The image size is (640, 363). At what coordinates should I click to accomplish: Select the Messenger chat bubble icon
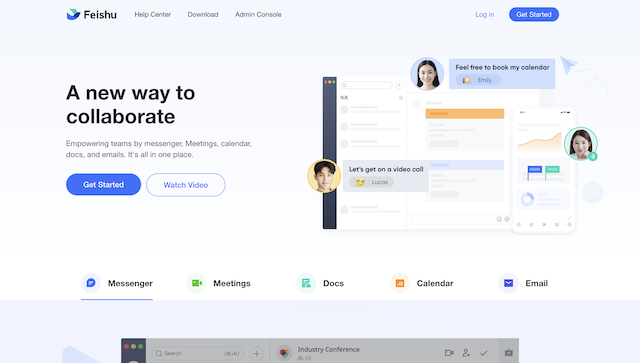click(91, 283)
